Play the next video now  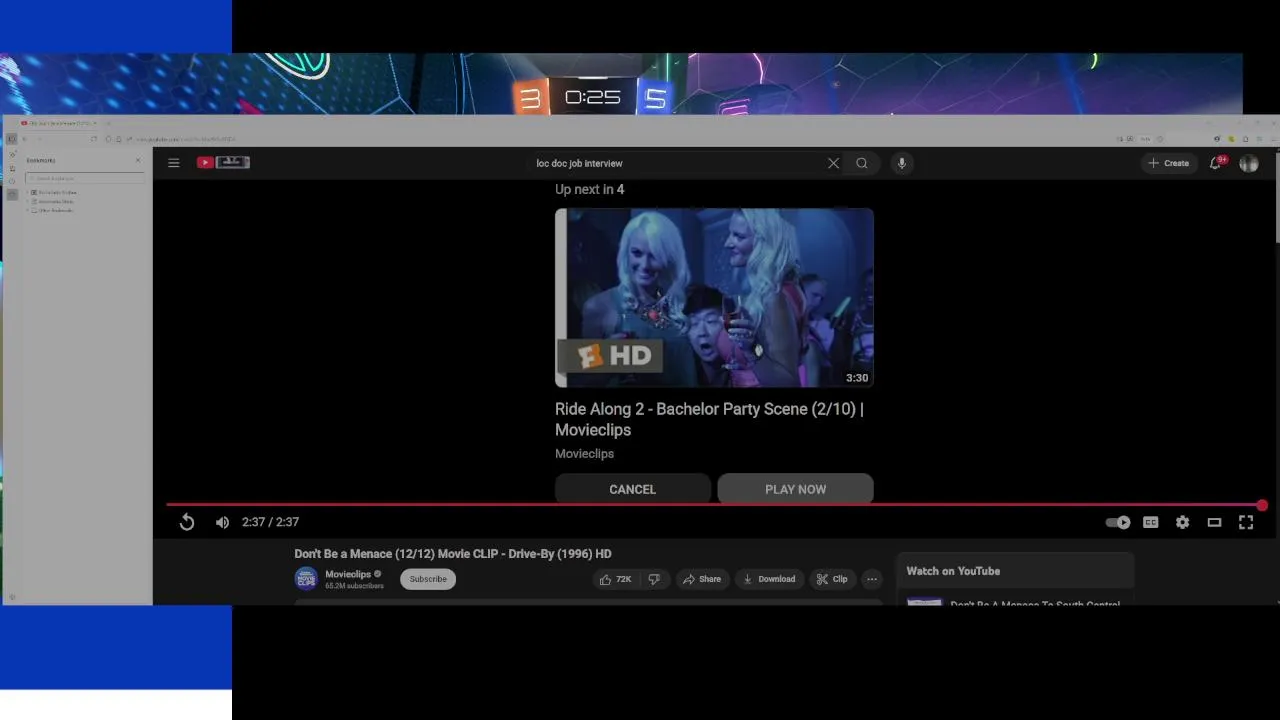point(796,489)
